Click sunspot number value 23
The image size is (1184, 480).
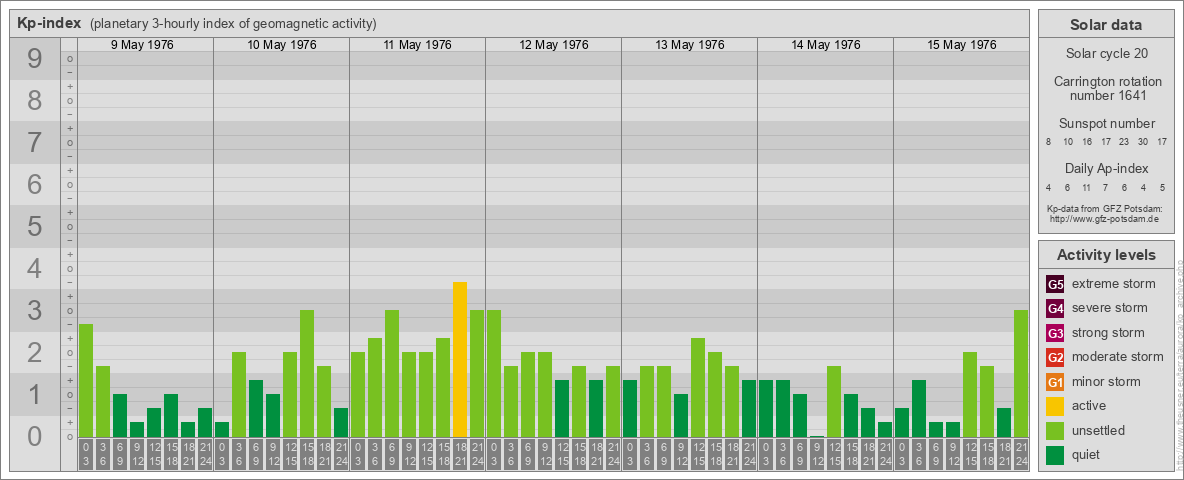1124,143
